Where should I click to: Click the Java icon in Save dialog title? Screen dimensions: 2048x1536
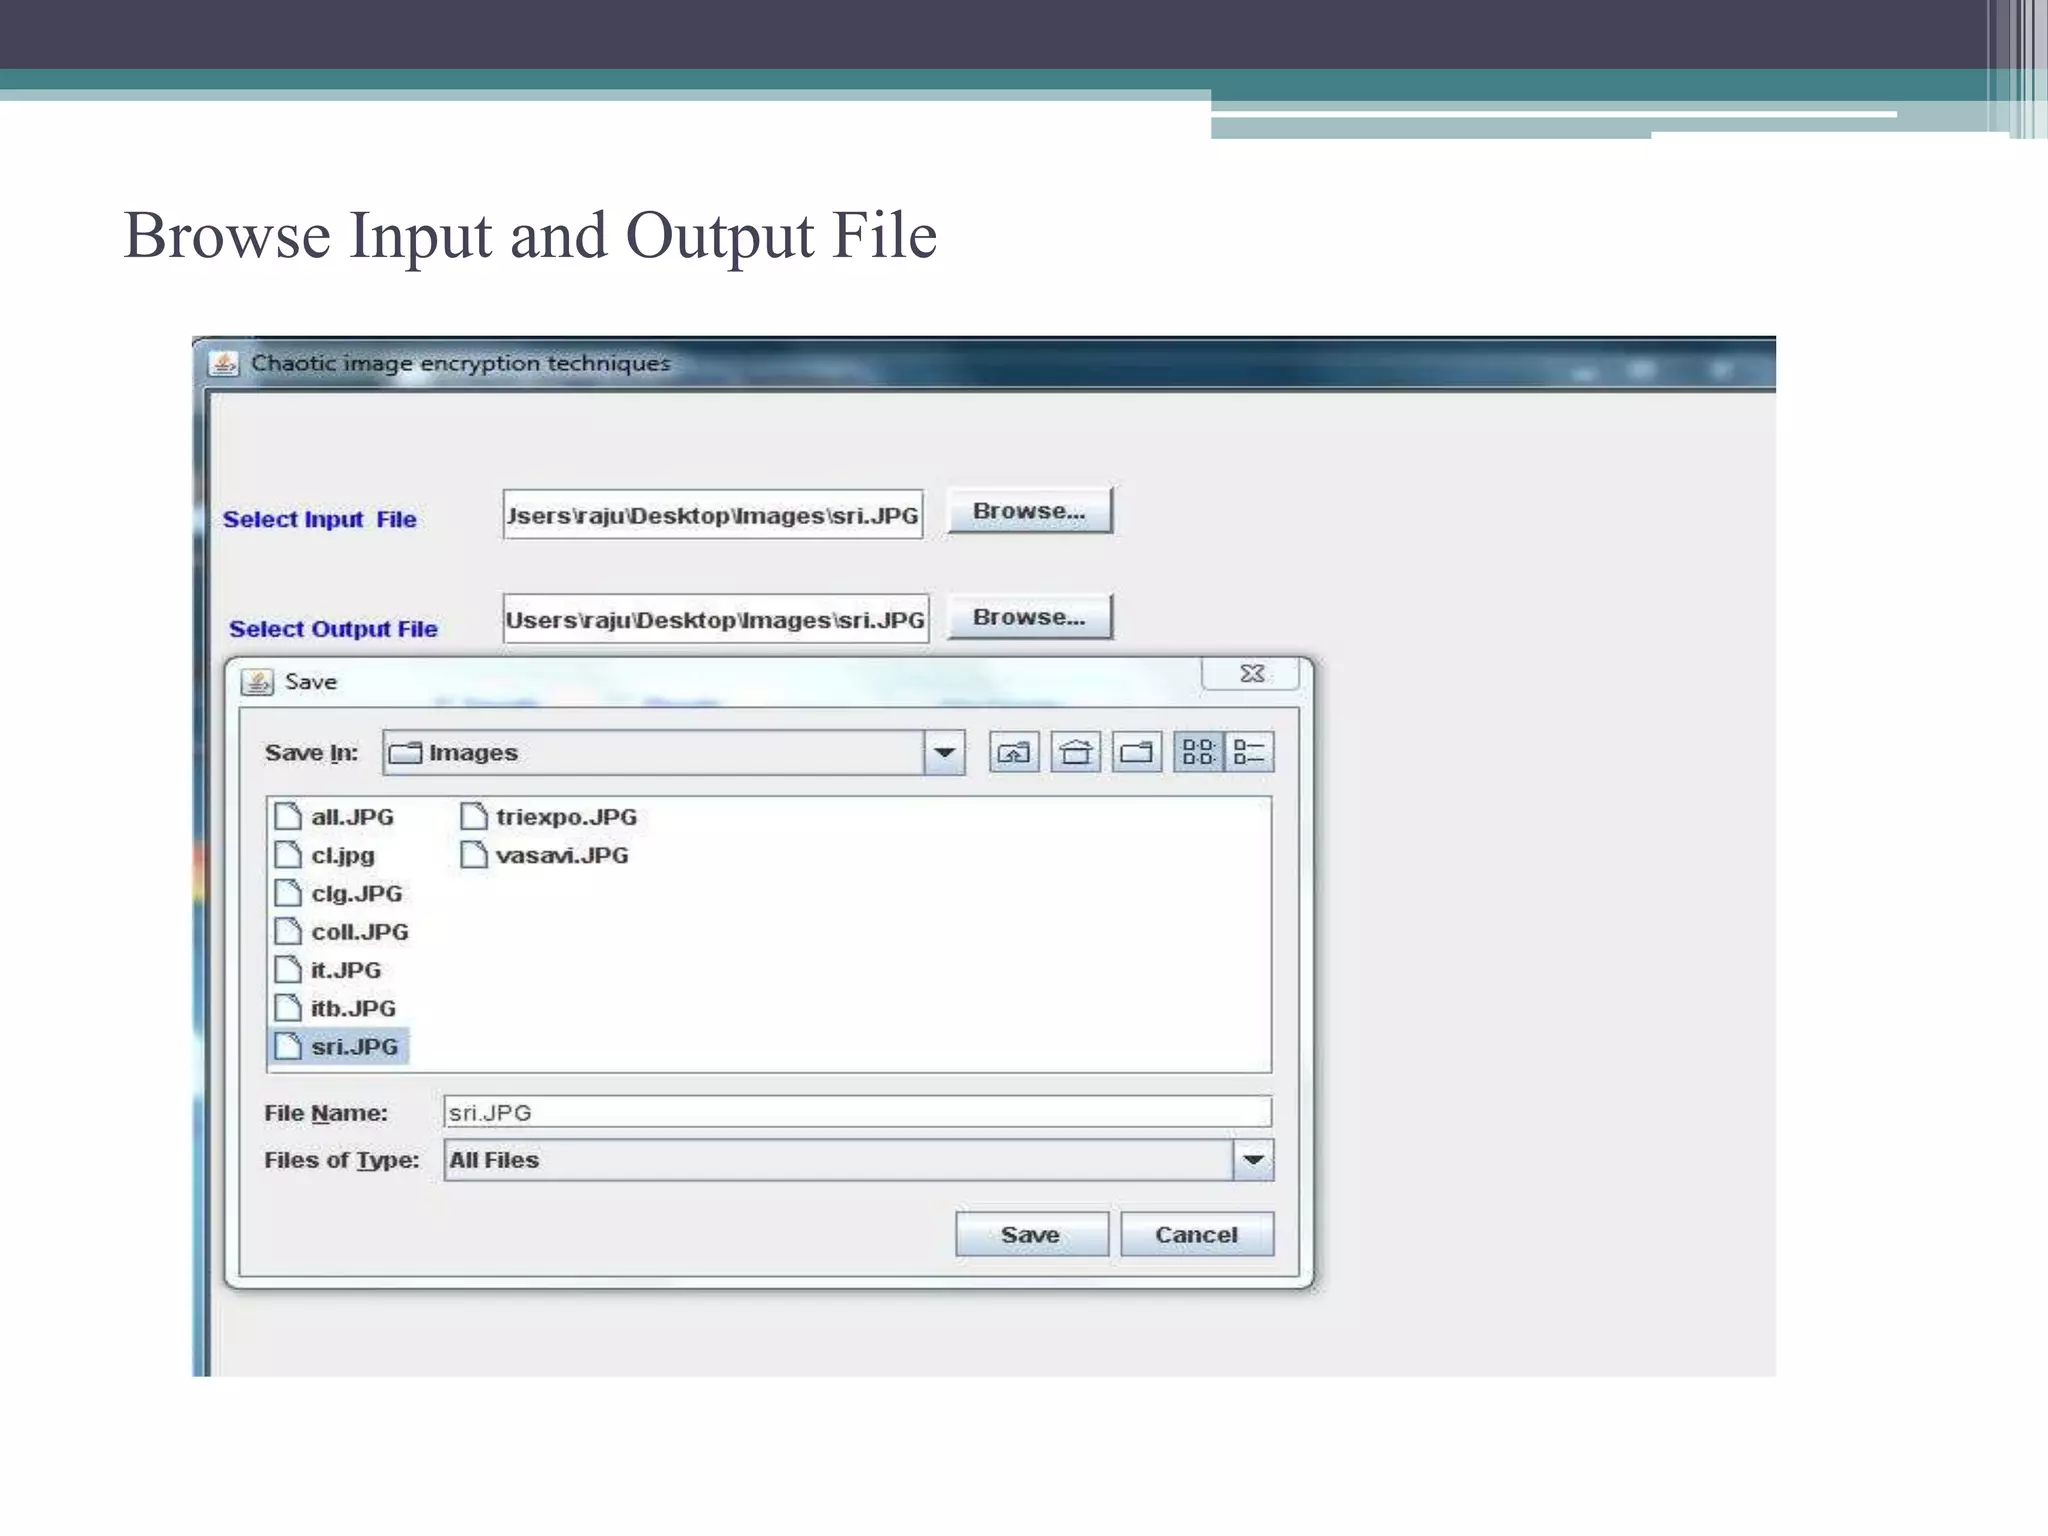click(x=257, y=682)
